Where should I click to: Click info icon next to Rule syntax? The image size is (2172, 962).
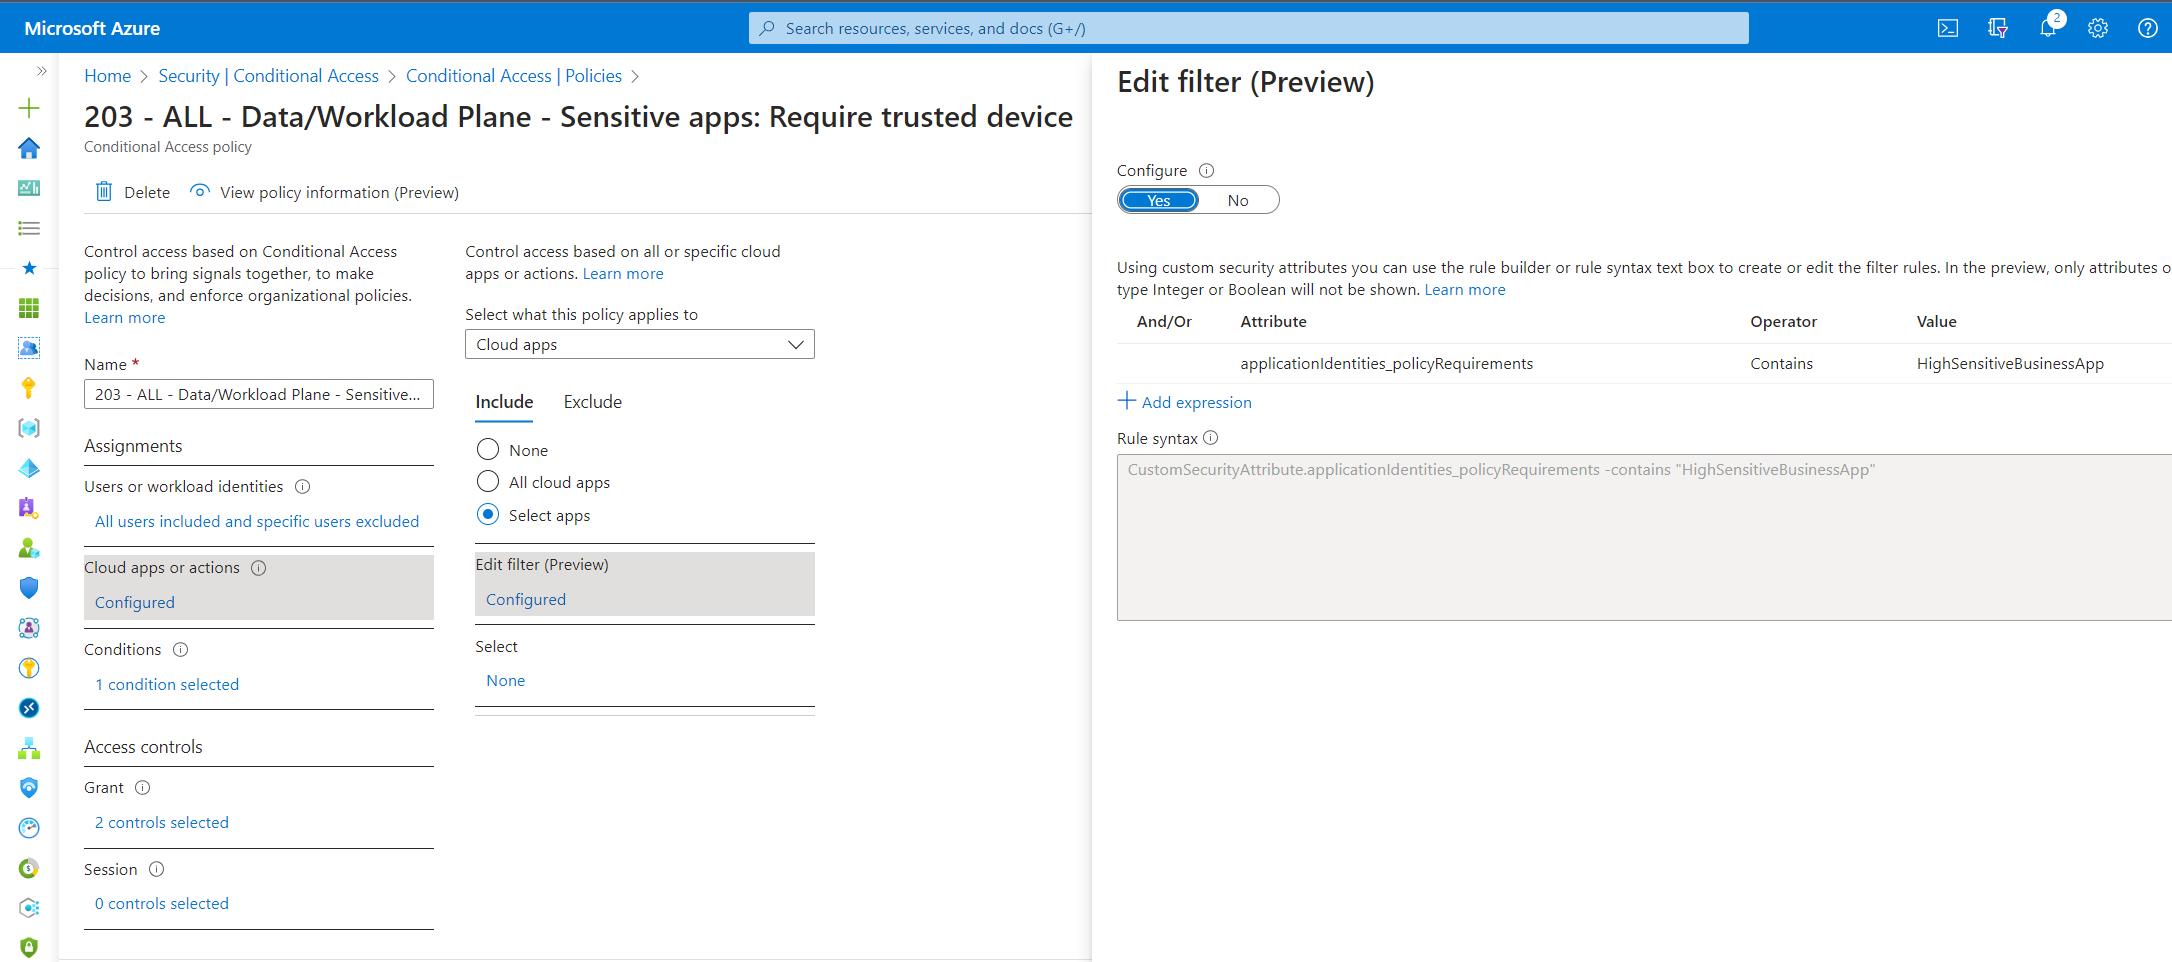coord(1210,438)
